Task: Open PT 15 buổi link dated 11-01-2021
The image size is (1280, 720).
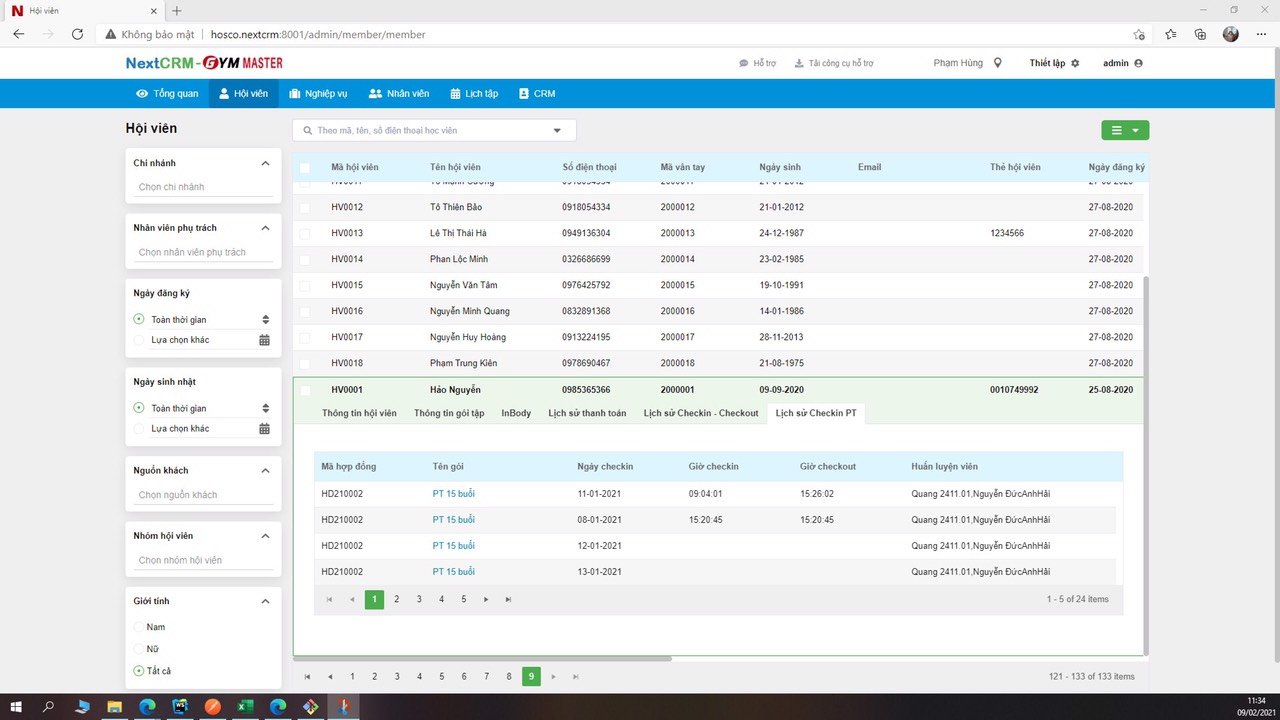Action: tap(454, 494)
